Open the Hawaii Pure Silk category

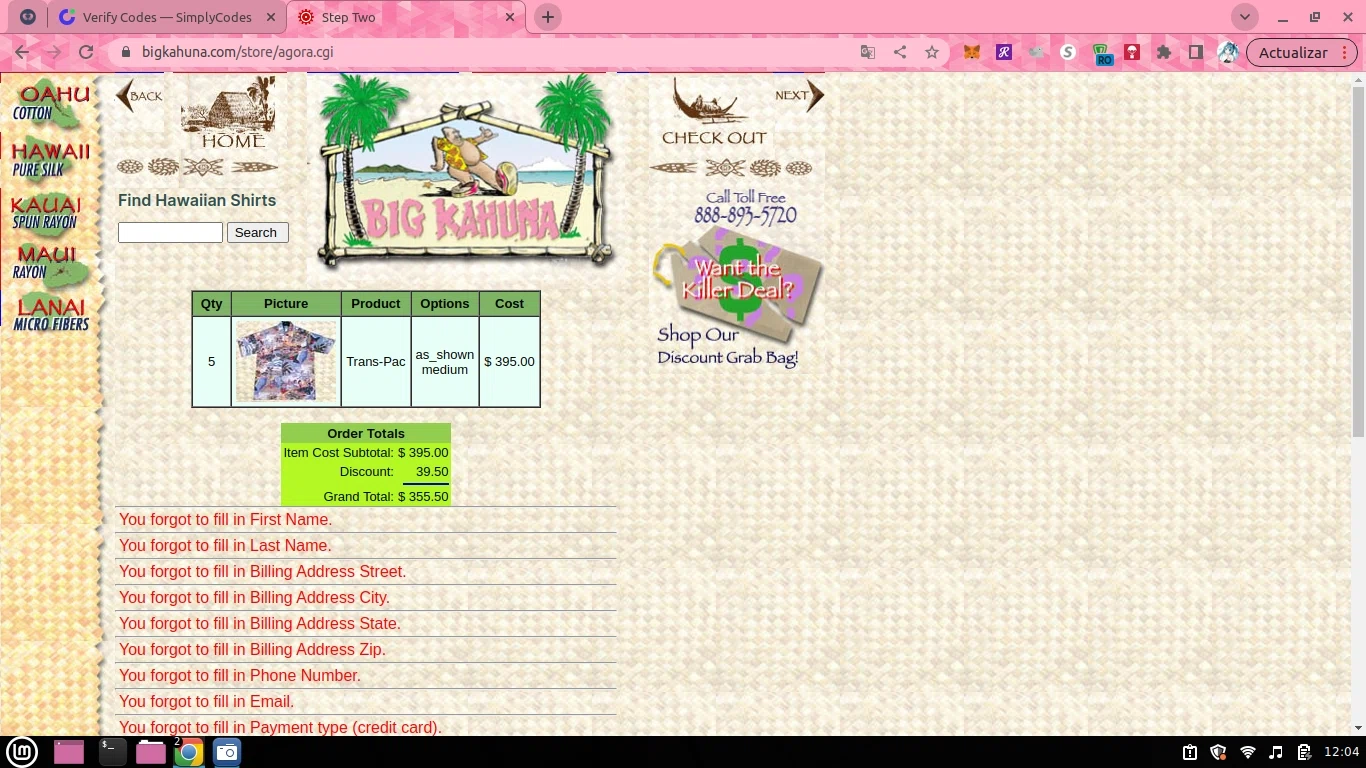[x=50, y=160]
